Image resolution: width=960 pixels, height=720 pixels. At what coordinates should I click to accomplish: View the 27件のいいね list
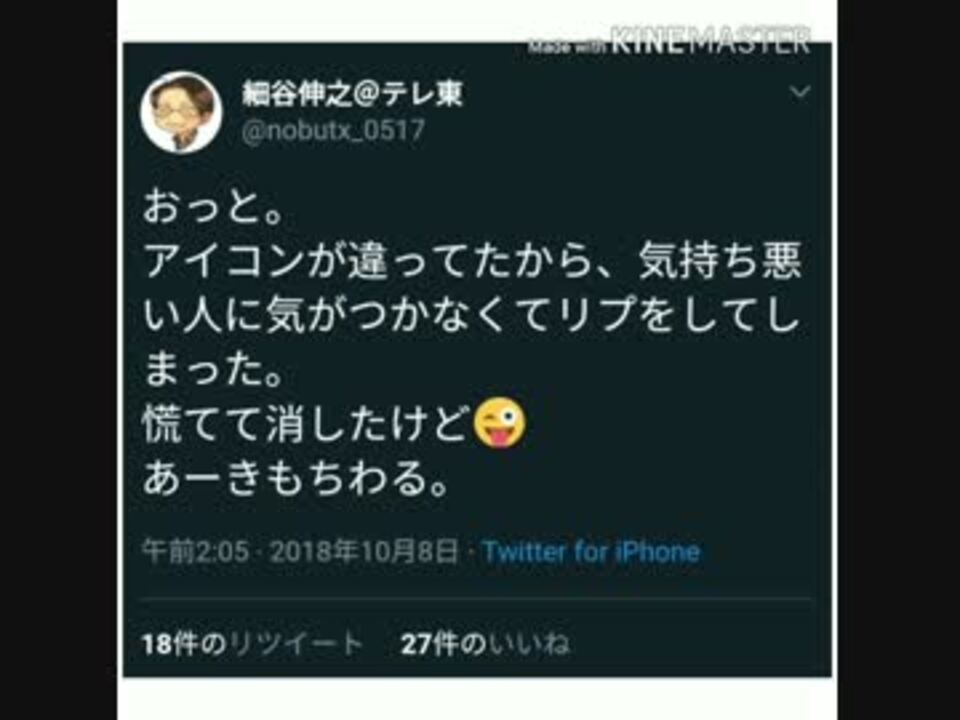(x=484, y=644)
